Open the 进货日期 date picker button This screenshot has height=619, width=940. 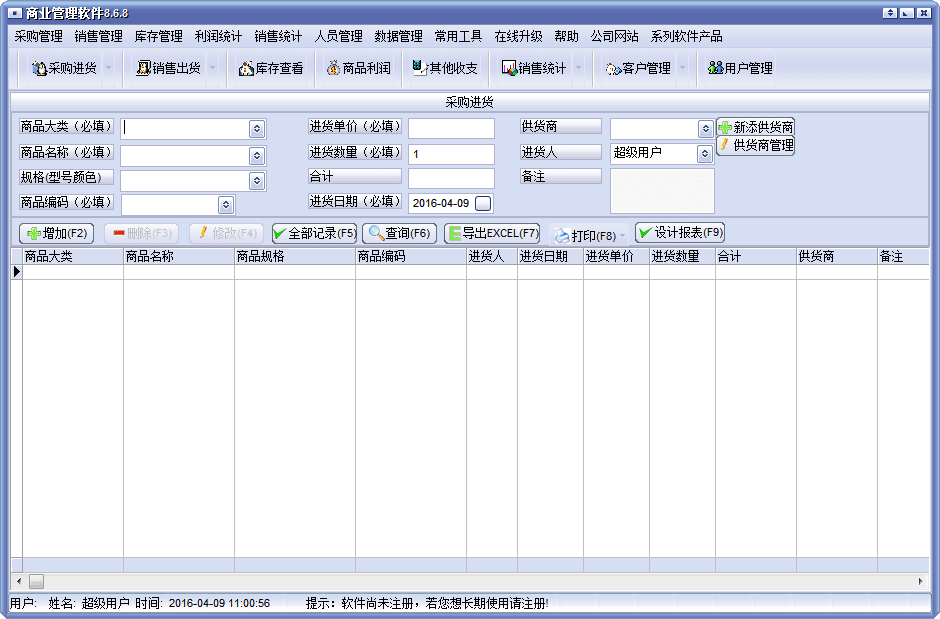coord(483,203)
